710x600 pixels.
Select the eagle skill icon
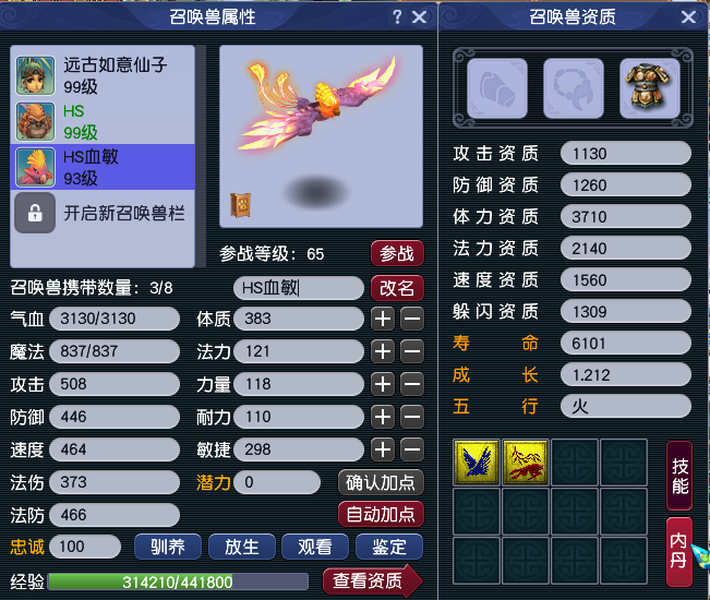[476, 462]
